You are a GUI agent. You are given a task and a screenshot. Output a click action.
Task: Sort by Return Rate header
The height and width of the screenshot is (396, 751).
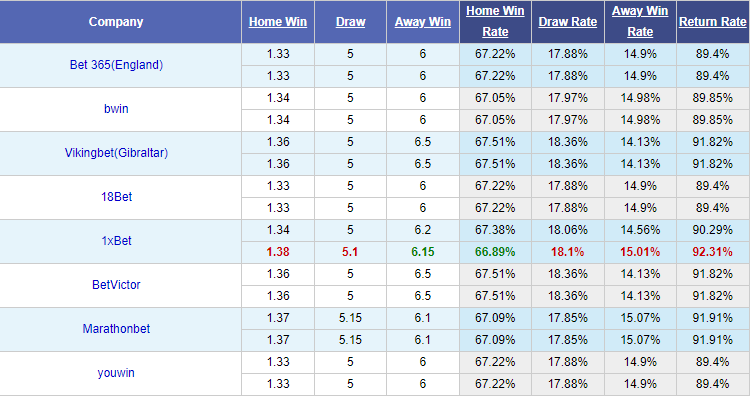[x=713, y=22]
